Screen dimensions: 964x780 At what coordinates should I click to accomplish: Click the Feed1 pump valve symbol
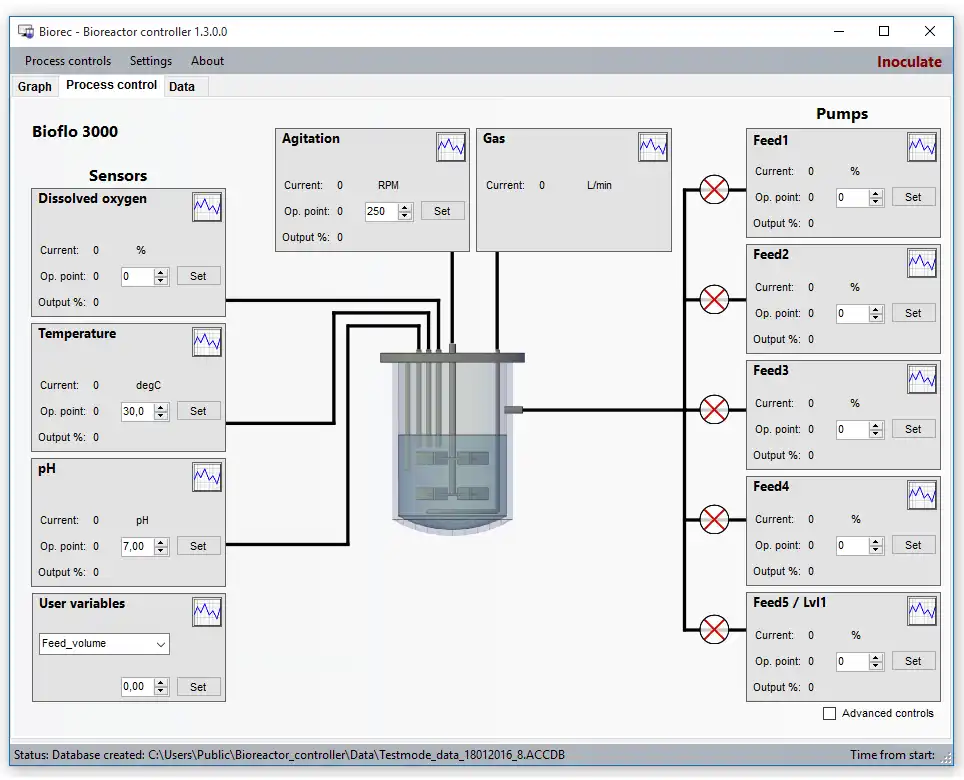[x=714, y=189]
